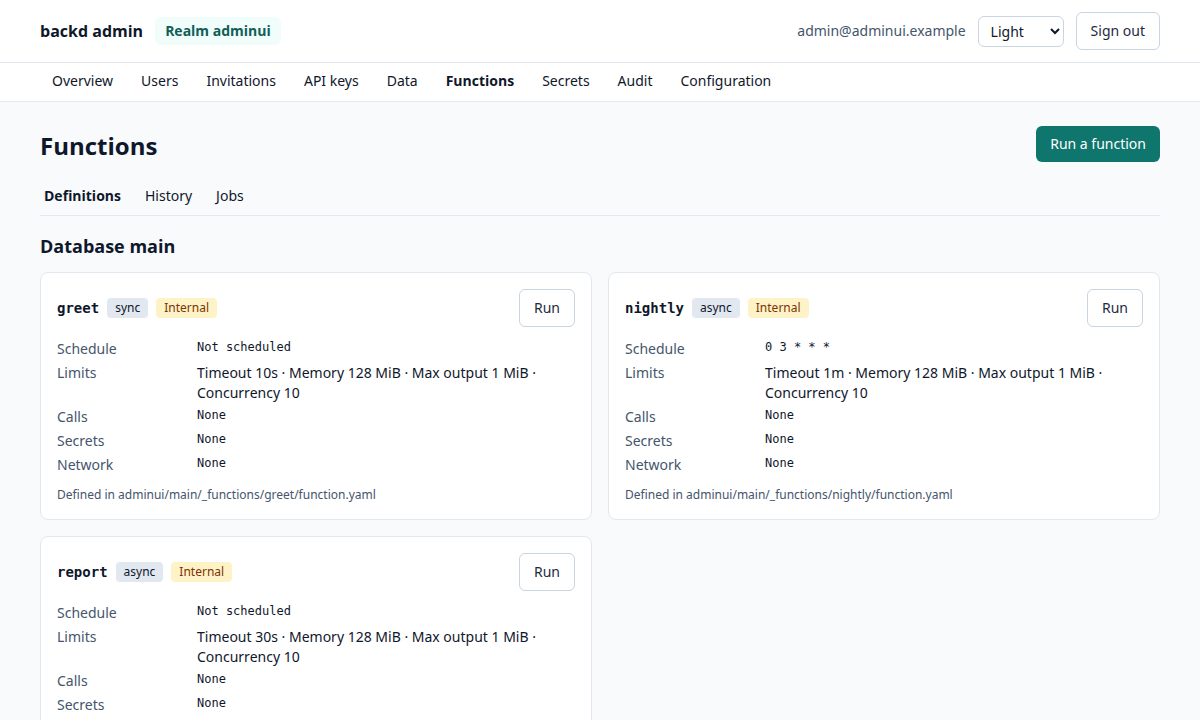Click the Internal badge on report
Viewport: 1200px width, 720px height.
pyautogui.click(x=201, y=572)
